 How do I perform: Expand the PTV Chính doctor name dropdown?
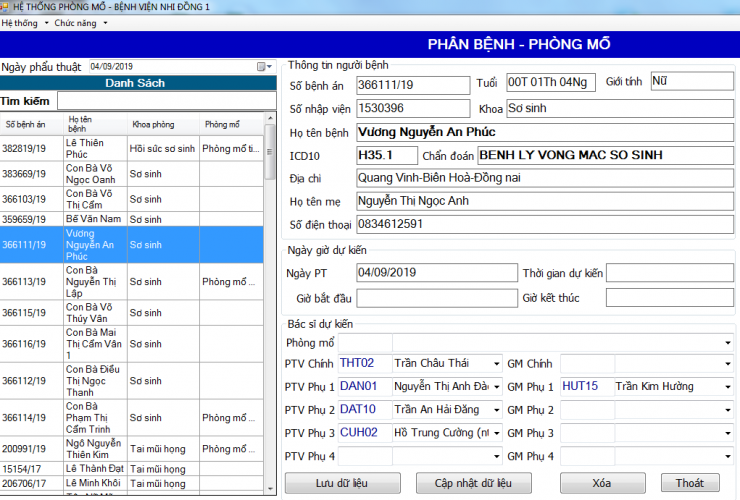coord(497,364)
